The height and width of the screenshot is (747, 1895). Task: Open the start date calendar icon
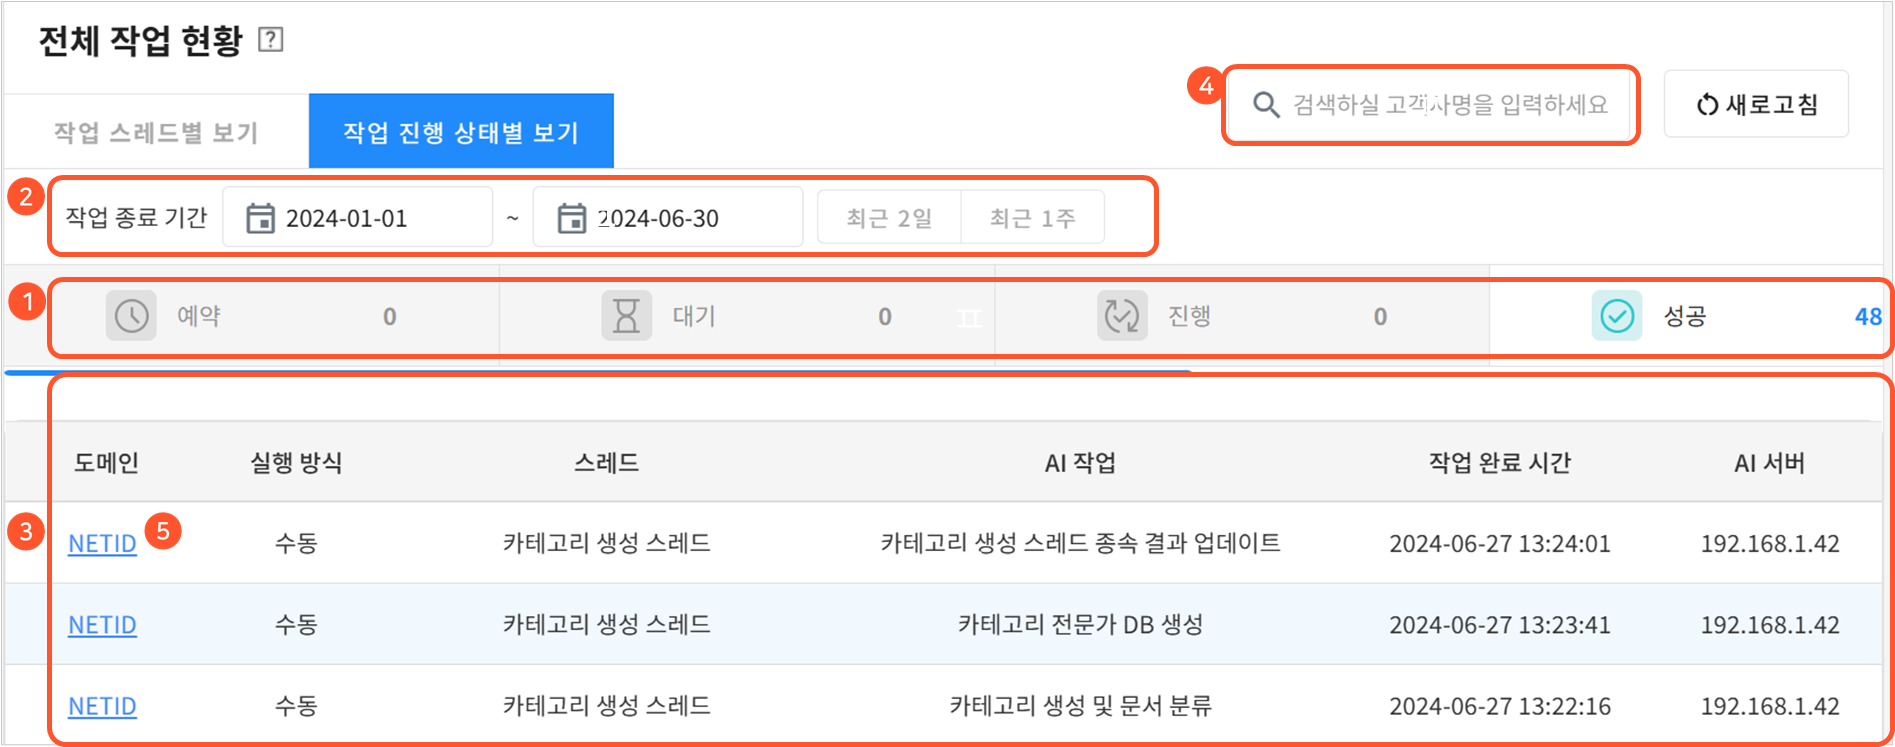pos(260,218)
